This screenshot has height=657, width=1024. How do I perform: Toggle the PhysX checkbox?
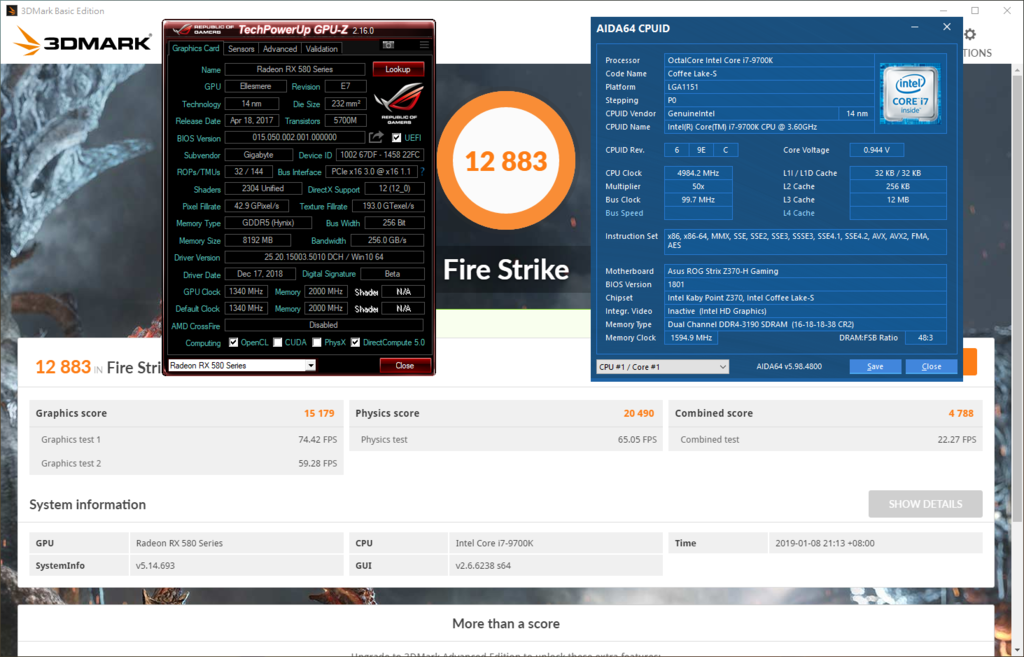point(317,342)
